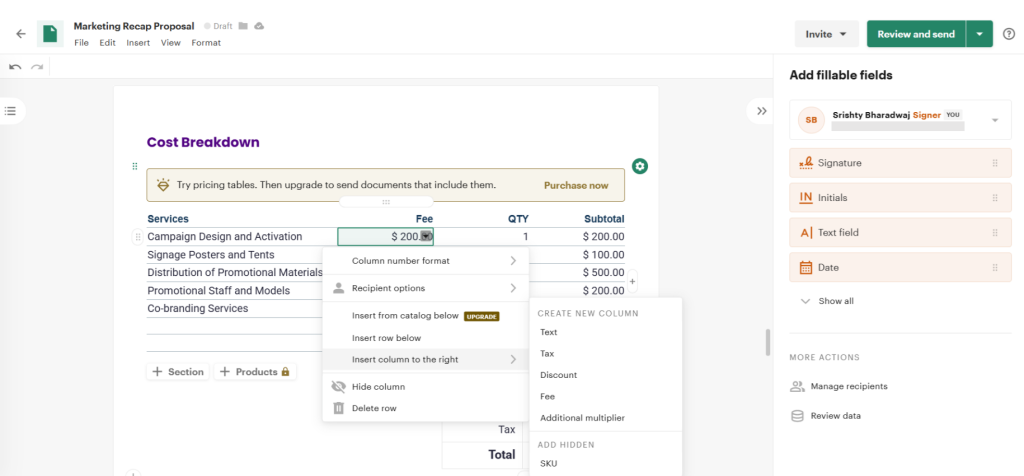Open the Insert menu
This screenshot has width=1024, height=476.
138,43
